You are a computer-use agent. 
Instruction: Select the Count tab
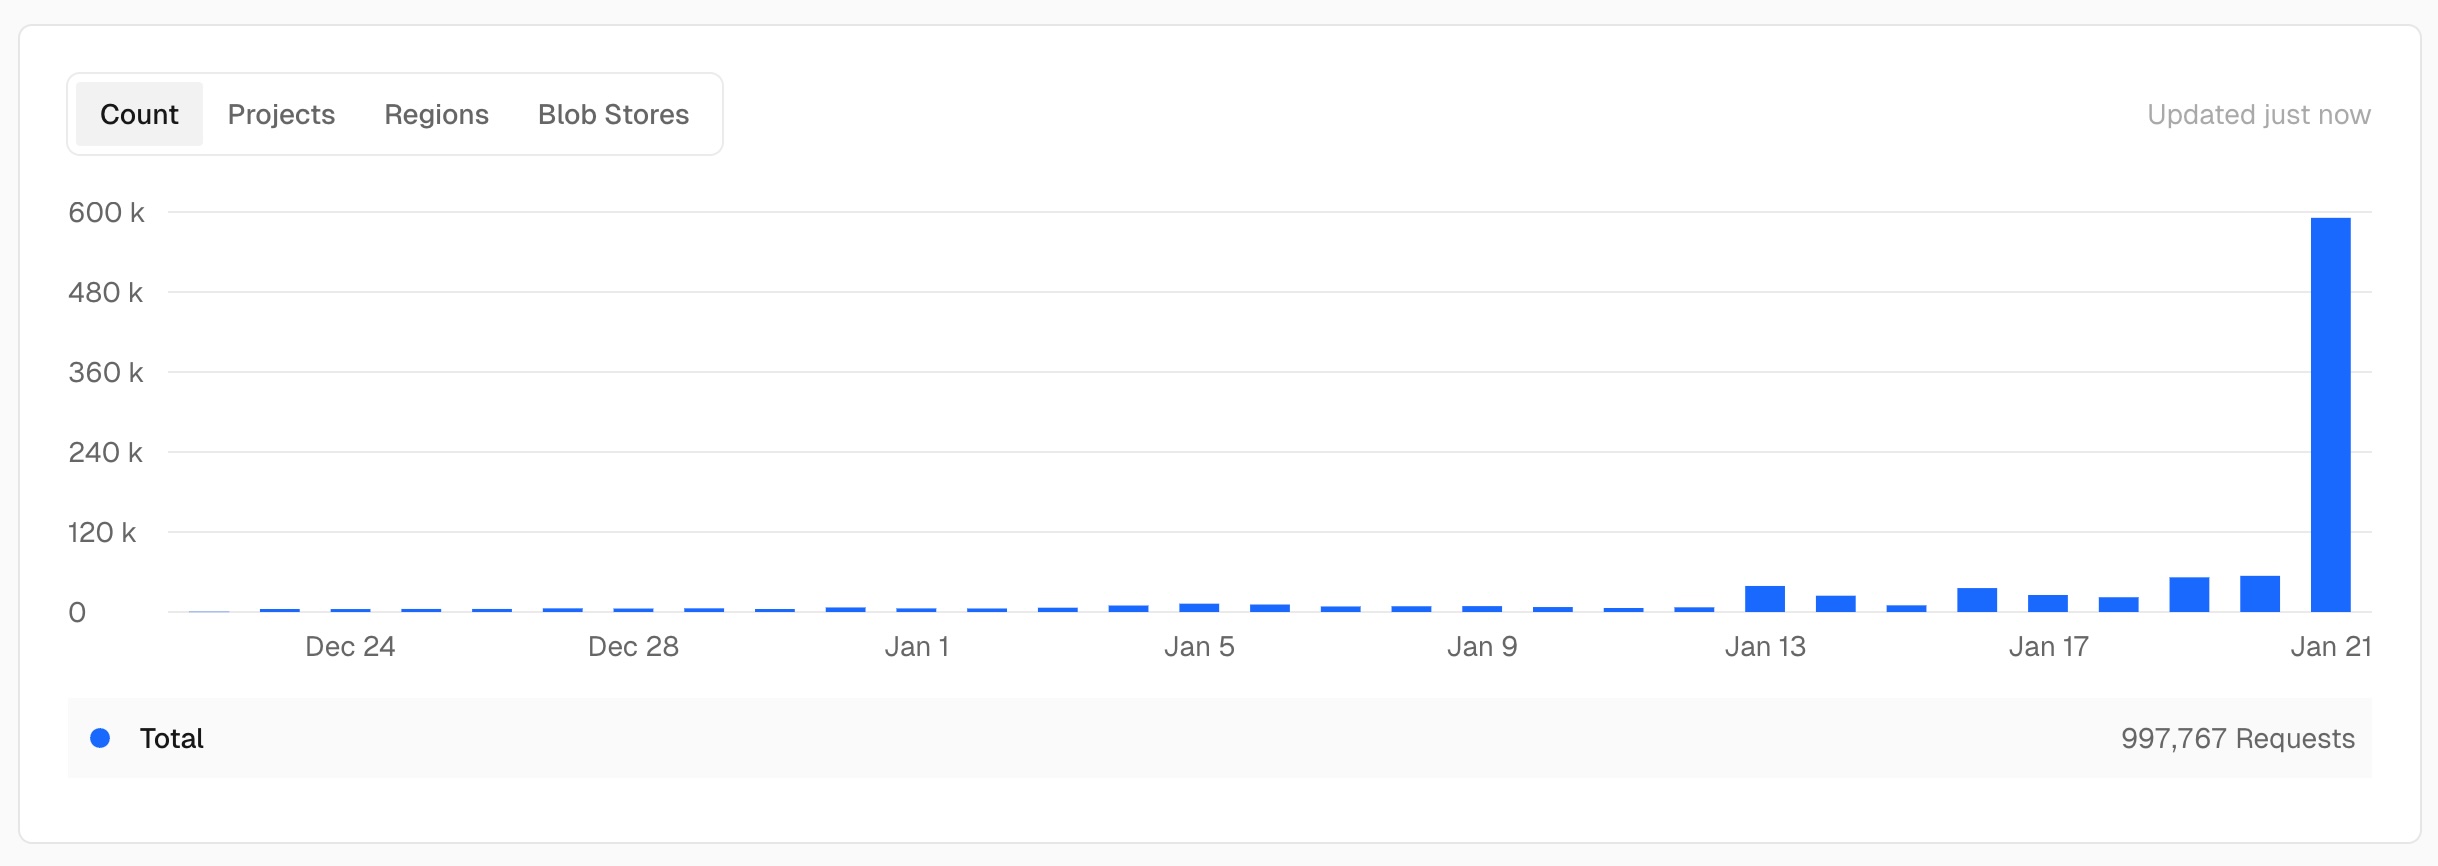pyautogui.click(x=139, y=114)
